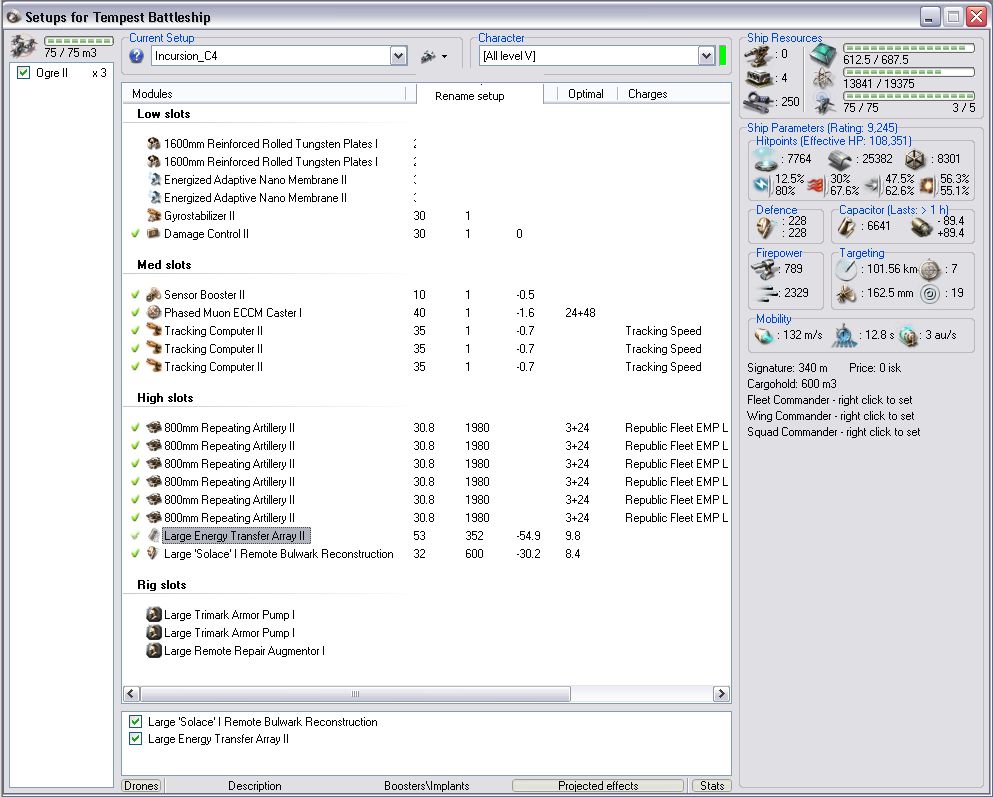
Task: Click the launcher hardpoints icon showing 4
Action: [759, 78]
